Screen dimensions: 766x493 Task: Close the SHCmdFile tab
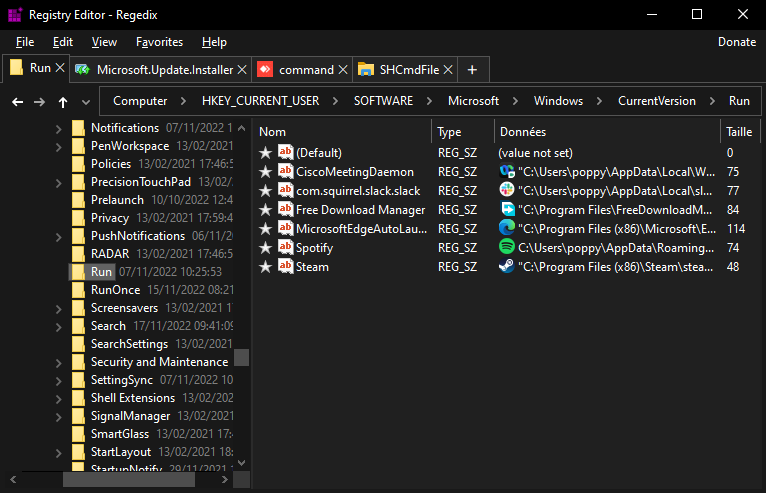point(448,70)
